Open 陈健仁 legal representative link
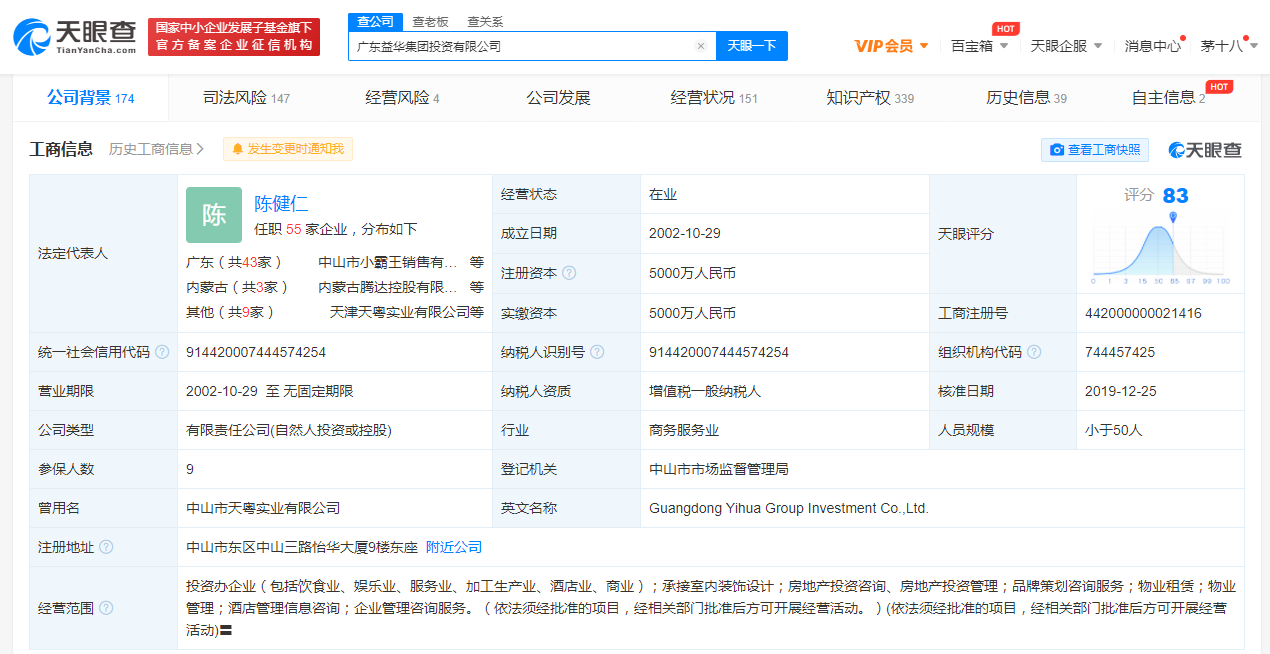The width and height of the screenshot is (1270, 654). 281,204
